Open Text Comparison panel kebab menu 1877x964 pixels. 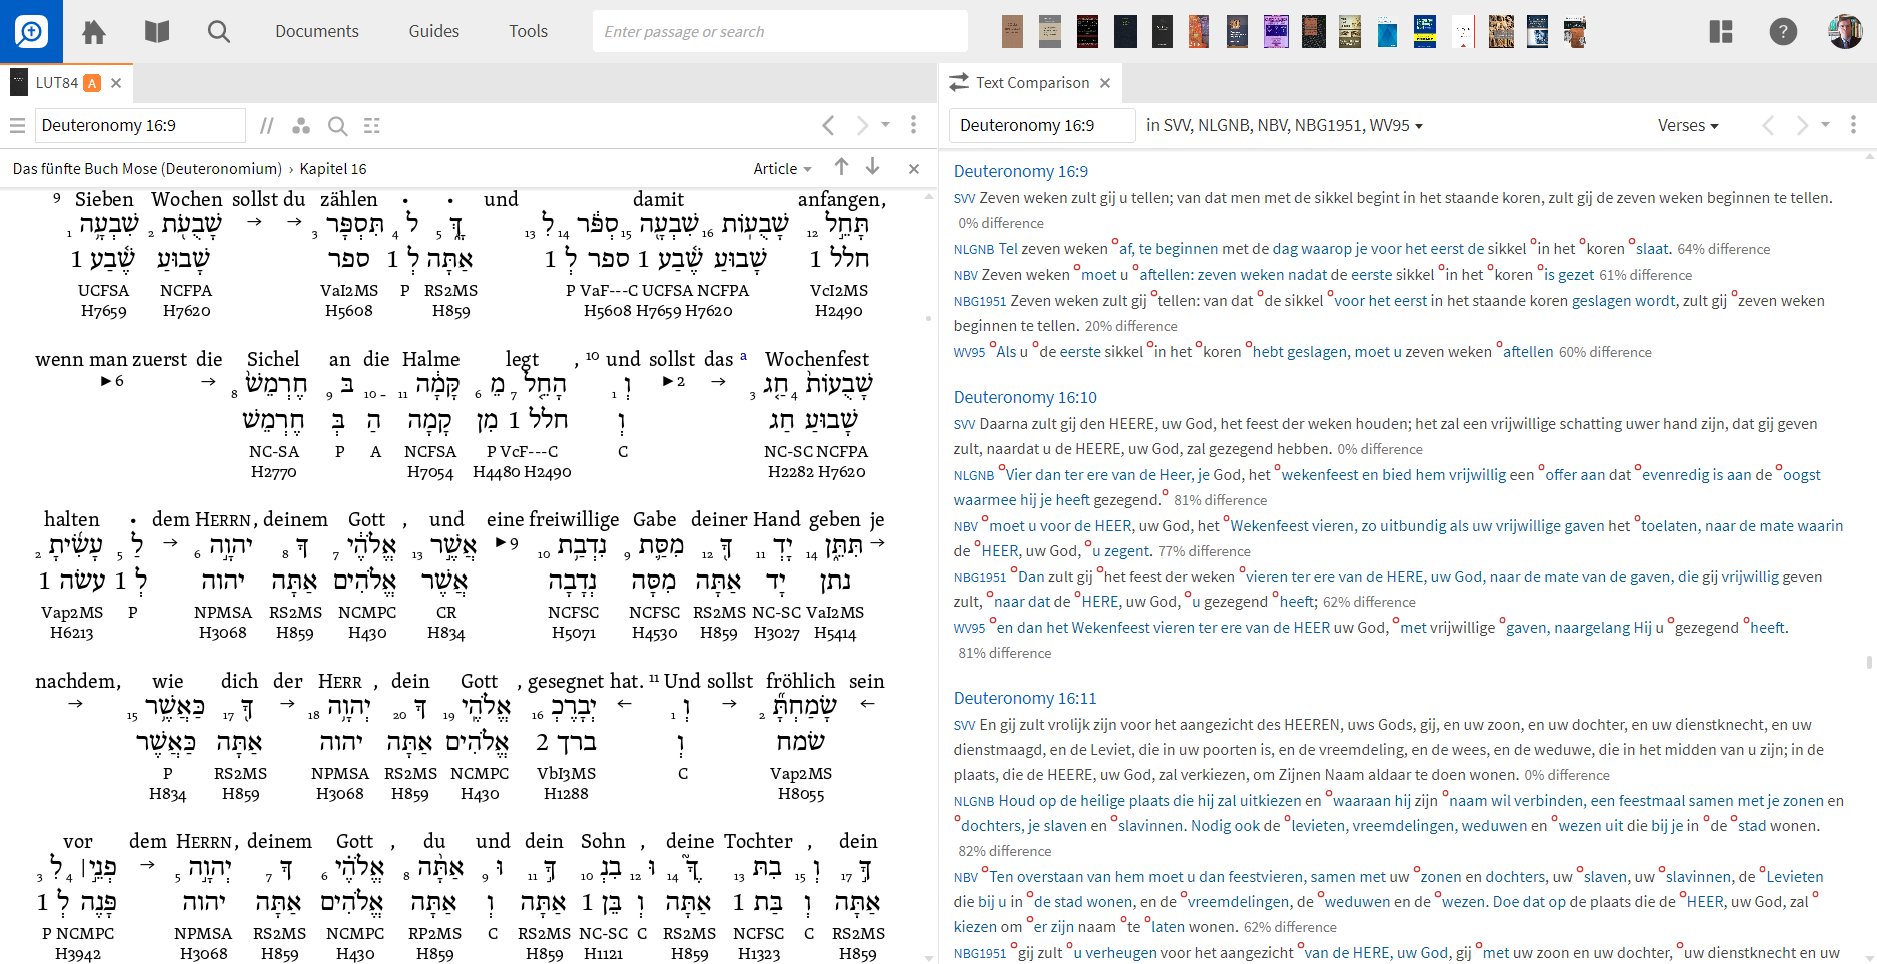click(x=1853, y=126)
